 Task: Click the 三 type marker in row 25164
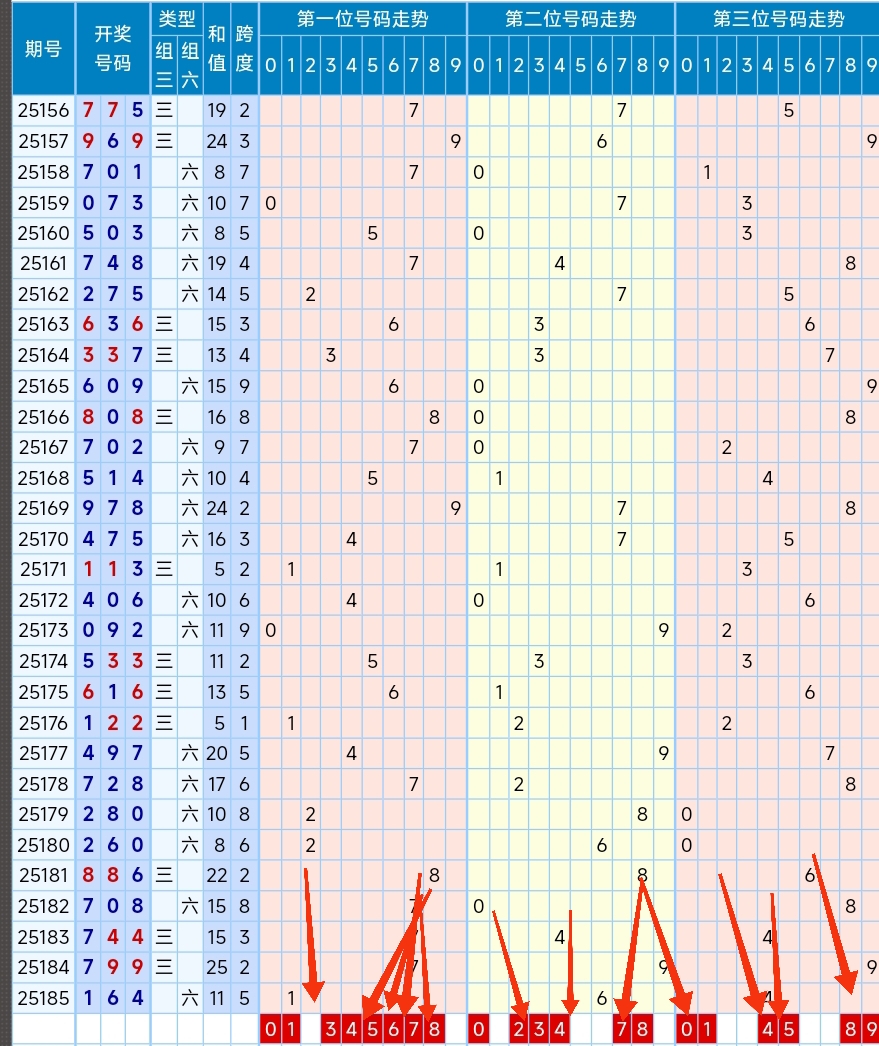164,355
